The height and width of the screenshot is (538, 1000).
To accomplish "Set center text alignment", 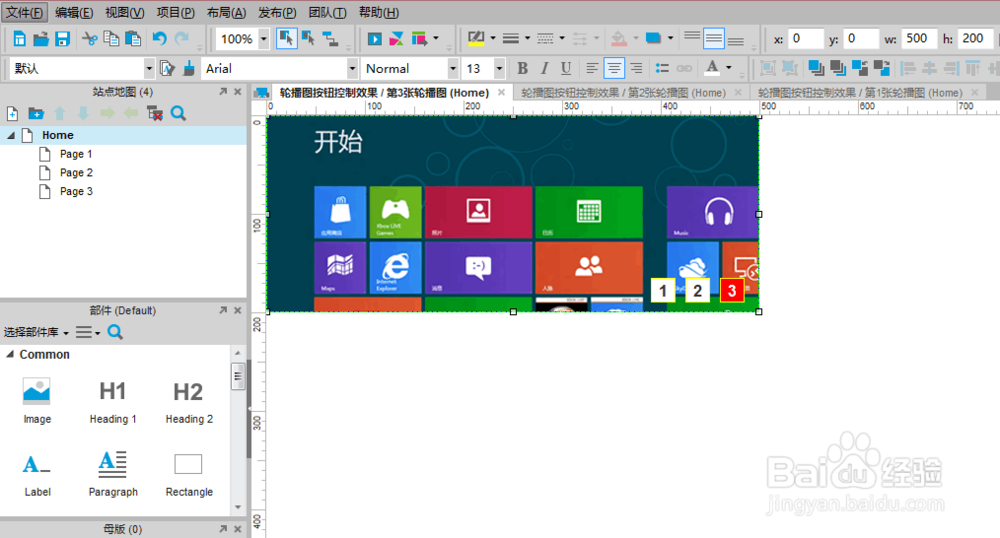I will coord(614,68).
